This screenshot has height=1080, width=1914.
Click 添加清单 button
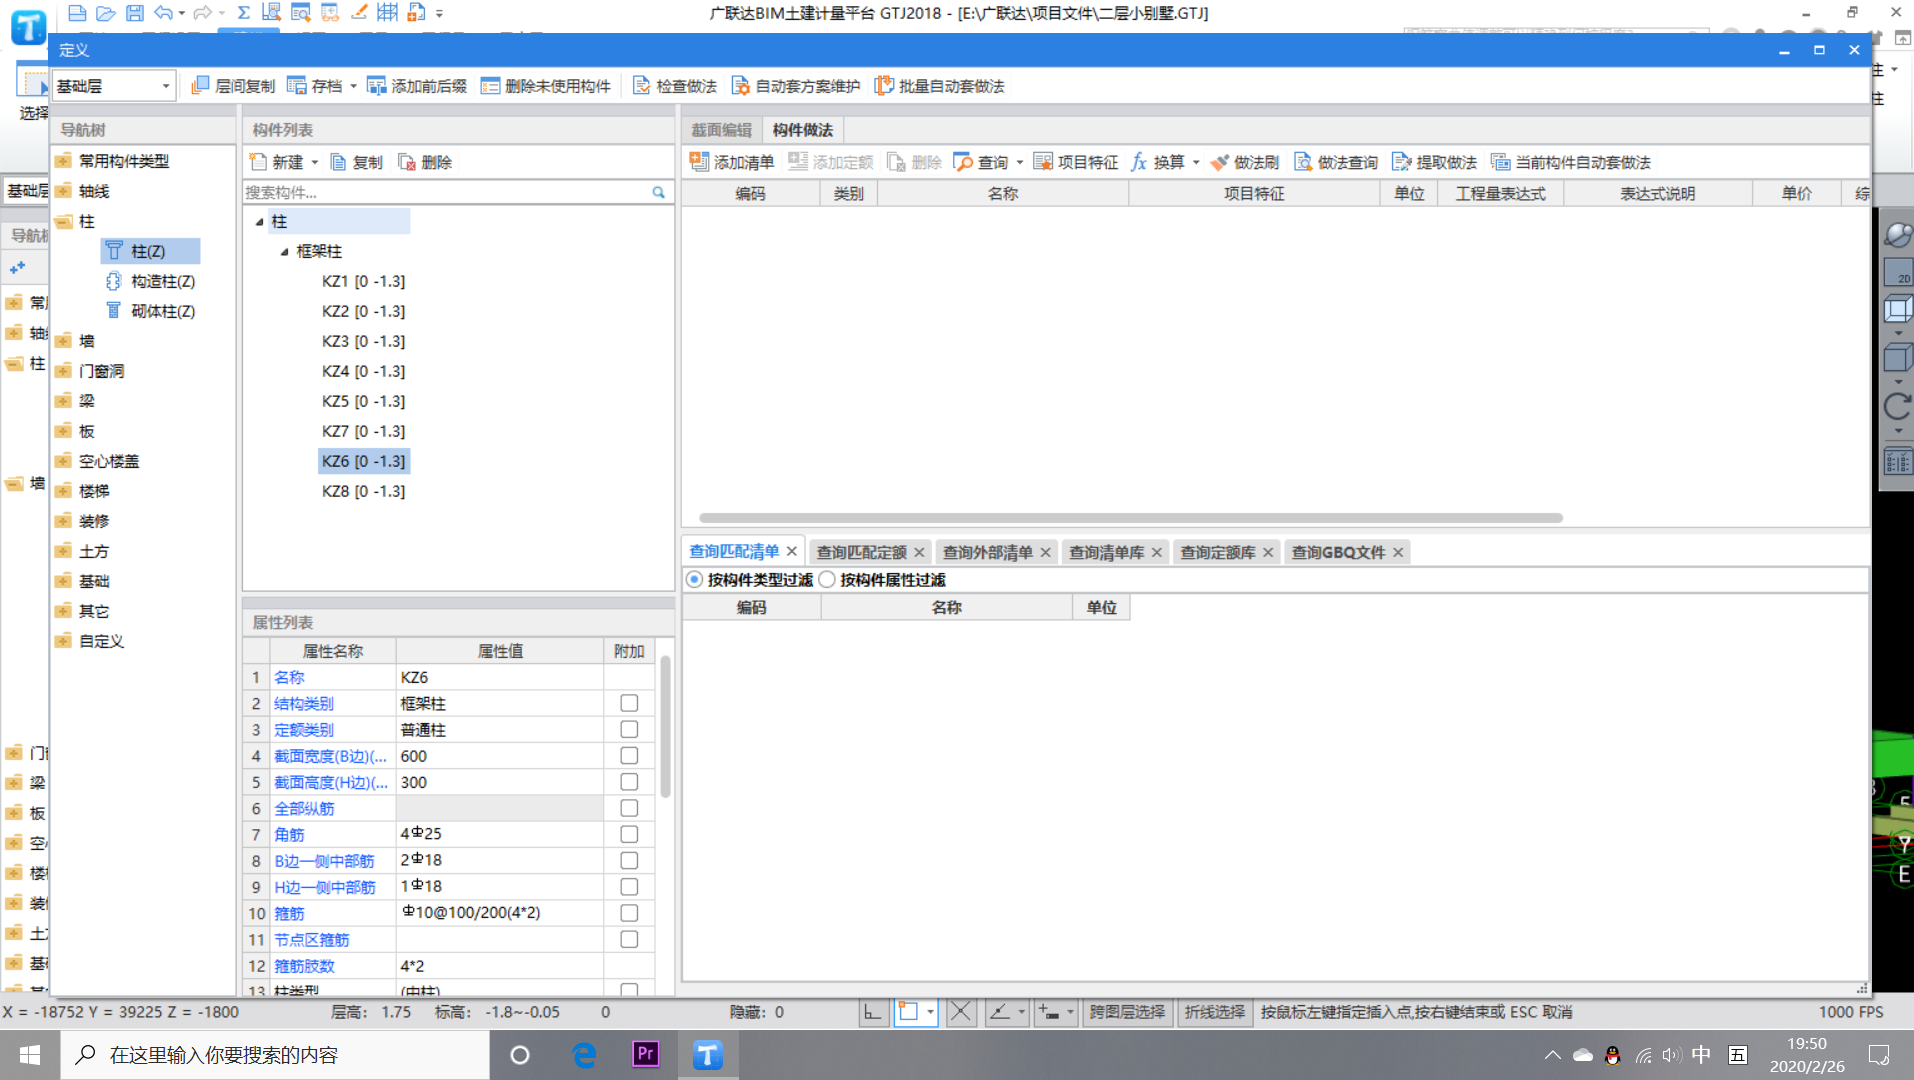[731, 162]
